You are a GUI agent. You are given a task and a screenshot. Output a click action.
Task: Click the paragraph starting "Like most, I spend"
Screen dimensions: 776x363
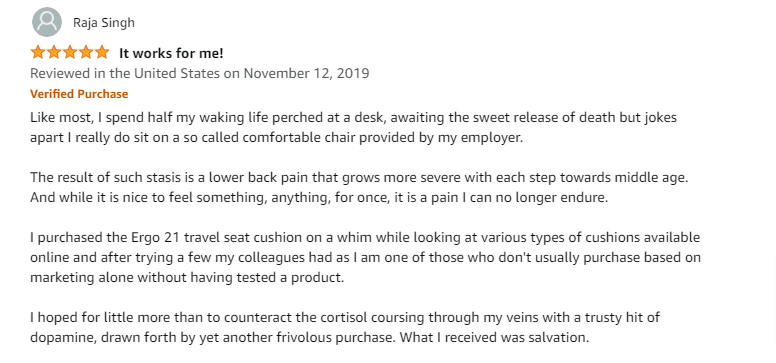353,128
